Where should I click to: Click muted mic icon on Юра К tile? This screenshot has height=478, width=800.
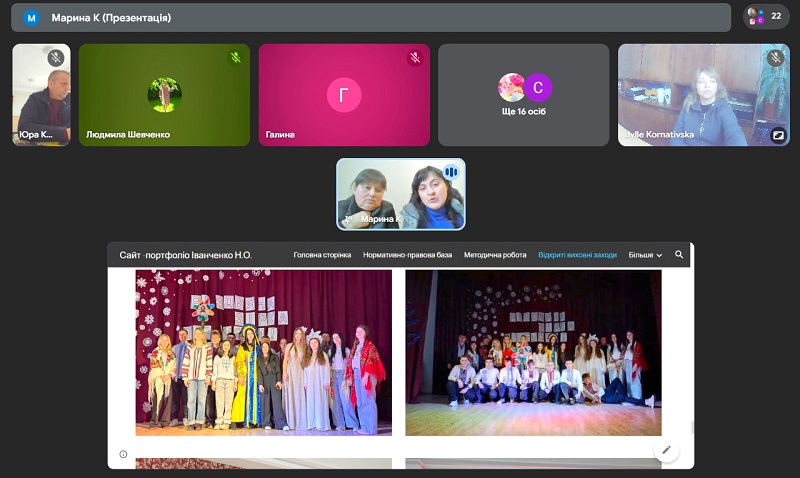tap(56, 58)
